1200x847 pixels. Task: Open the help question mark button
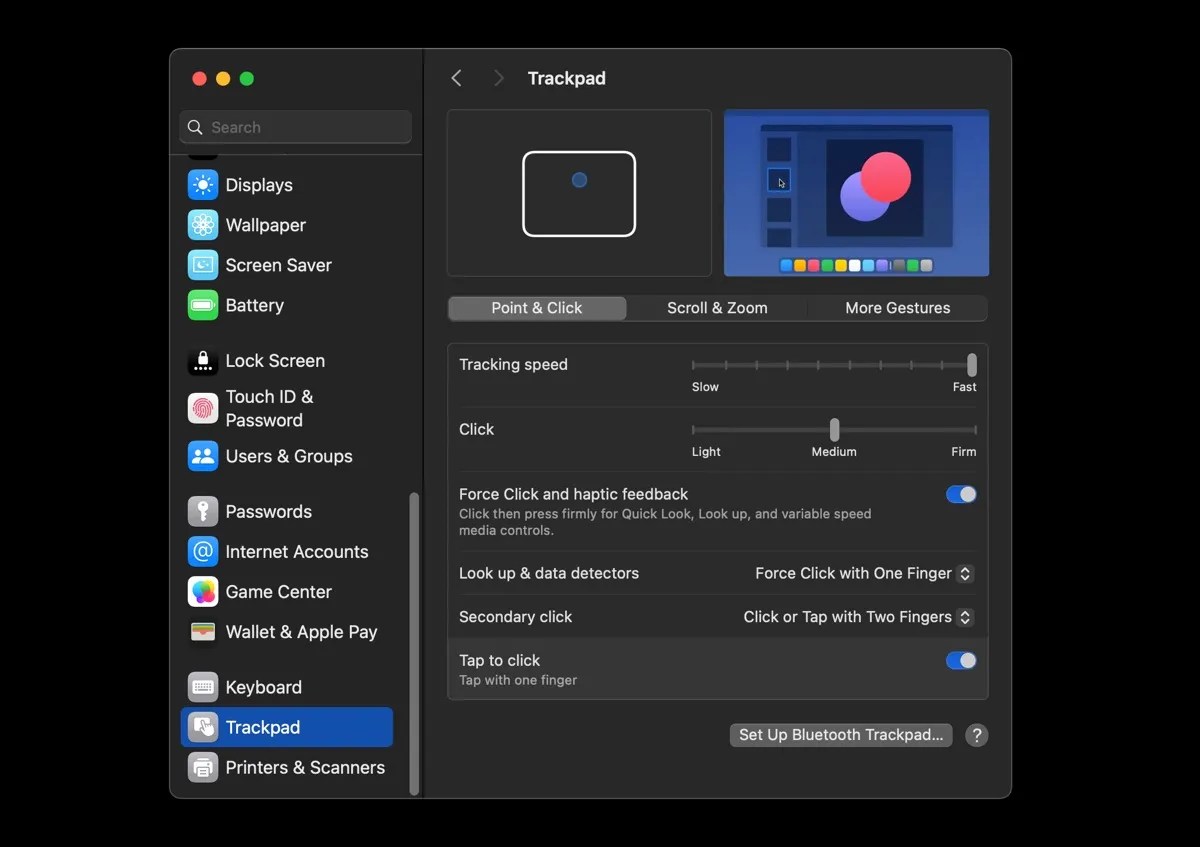point(977,735)
